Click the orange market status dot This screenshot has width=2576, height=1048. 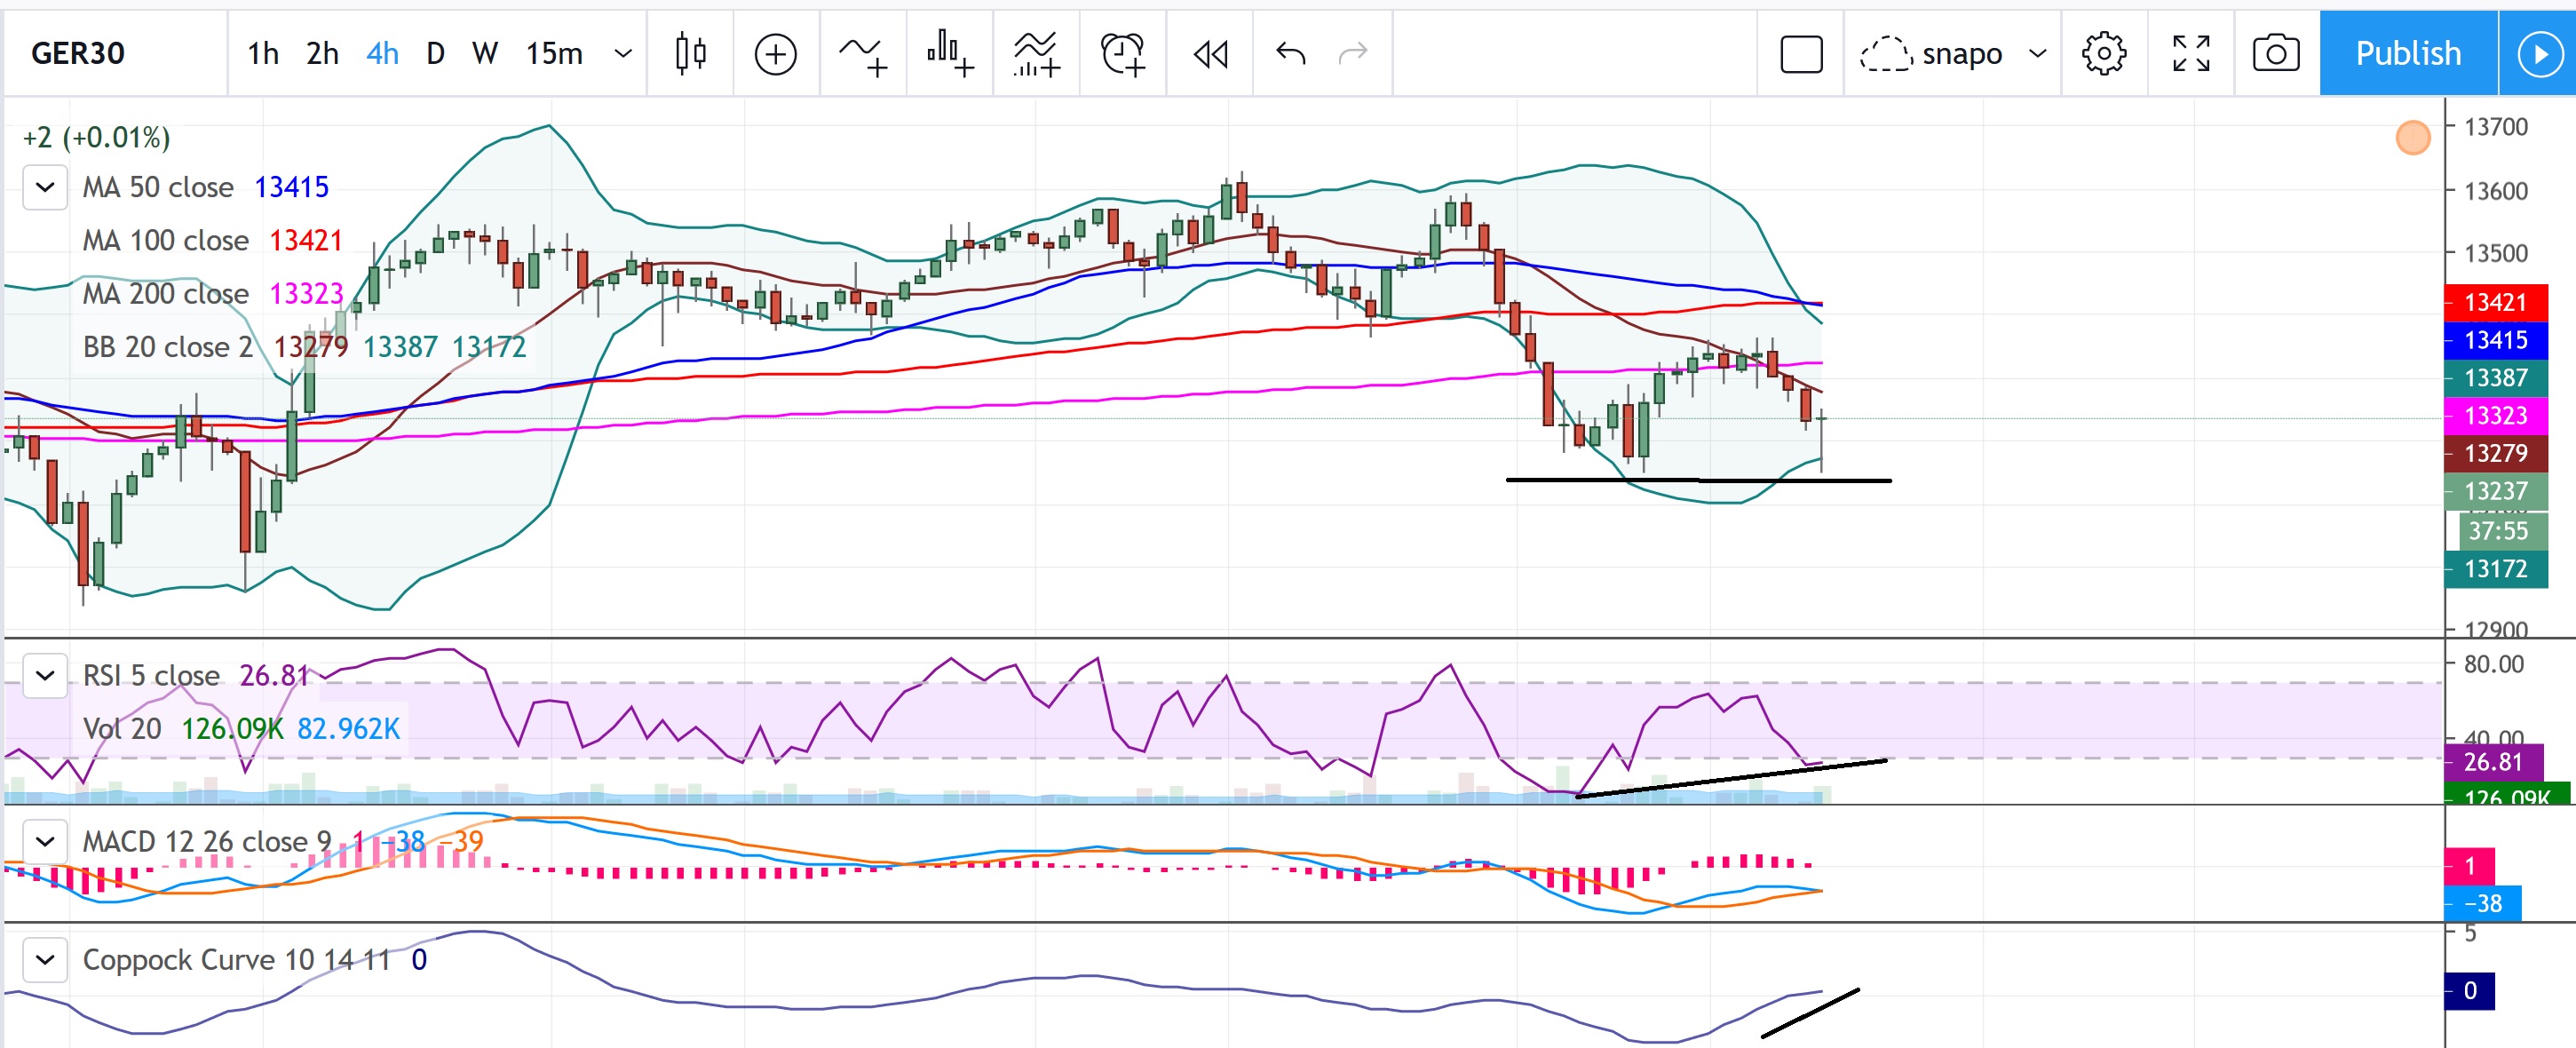point(2412,137)
